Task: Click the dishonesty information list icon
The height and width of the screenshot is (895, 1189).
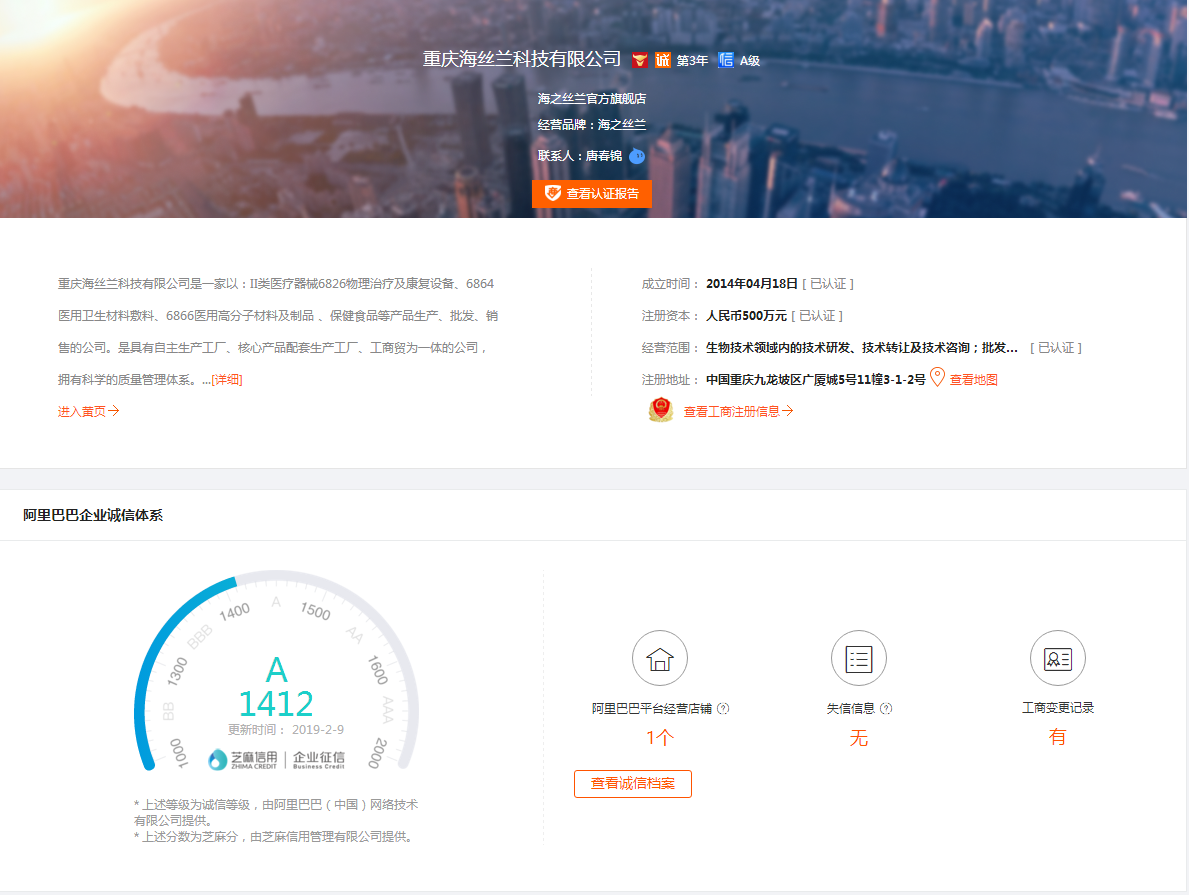Action: pos(858,658)
